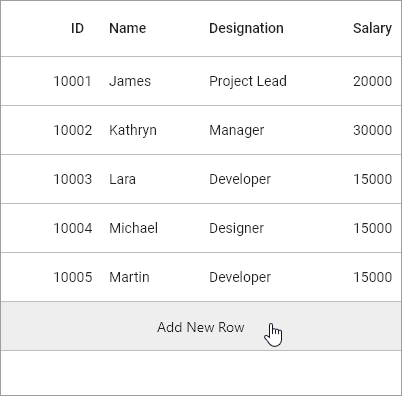Select the cell with ID 10004

[73, 228]
